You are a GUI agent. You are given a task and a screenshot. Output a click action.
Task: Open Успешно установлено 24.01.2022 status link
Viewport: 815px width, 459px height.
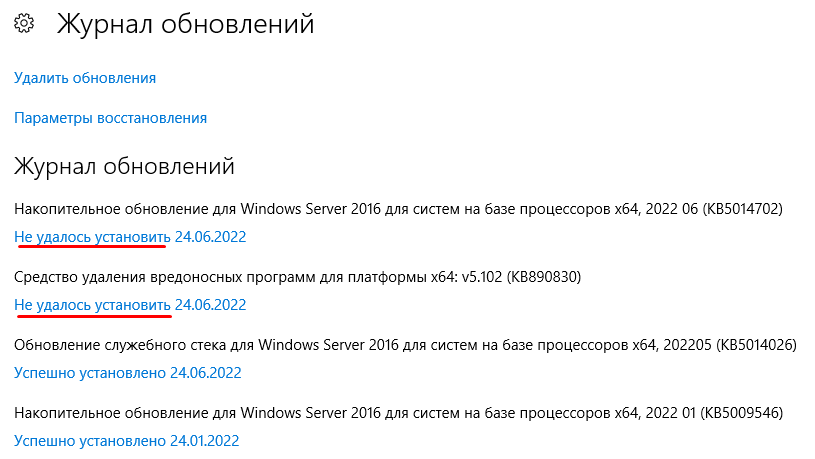click(128, 440)
